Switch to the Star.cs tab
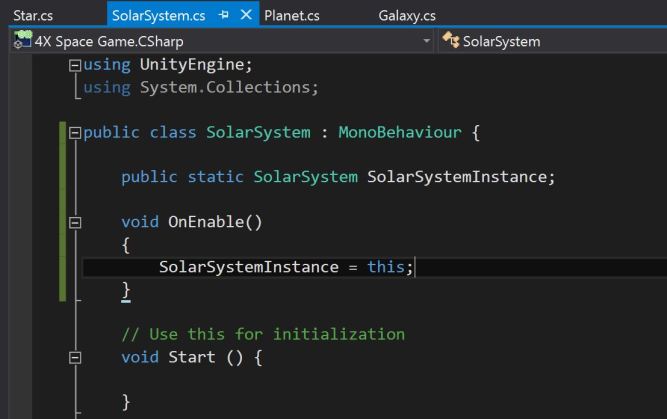The image size is (667, 419). tap(34, 16)
